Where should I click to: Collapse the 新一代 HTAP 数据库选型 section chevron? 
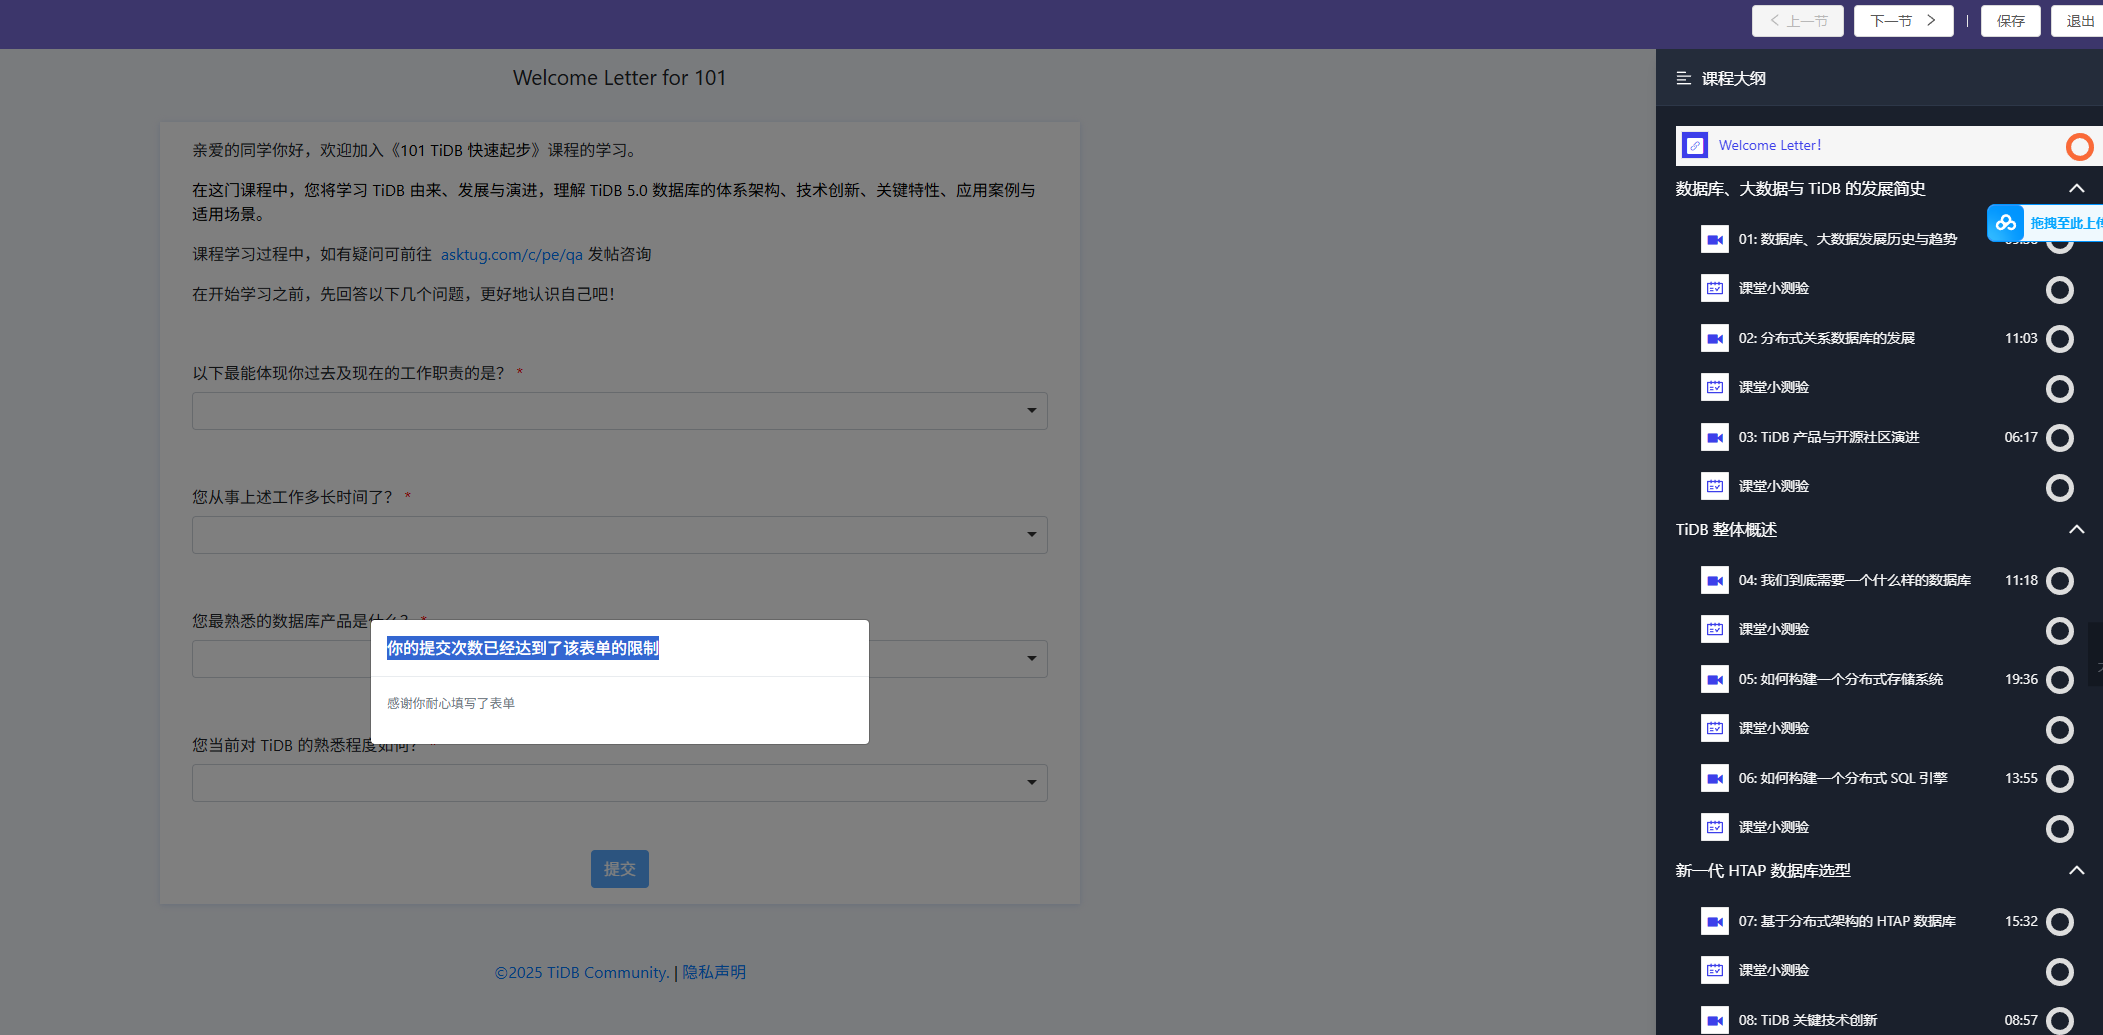pyautogui.click(x=2077, y=871)
